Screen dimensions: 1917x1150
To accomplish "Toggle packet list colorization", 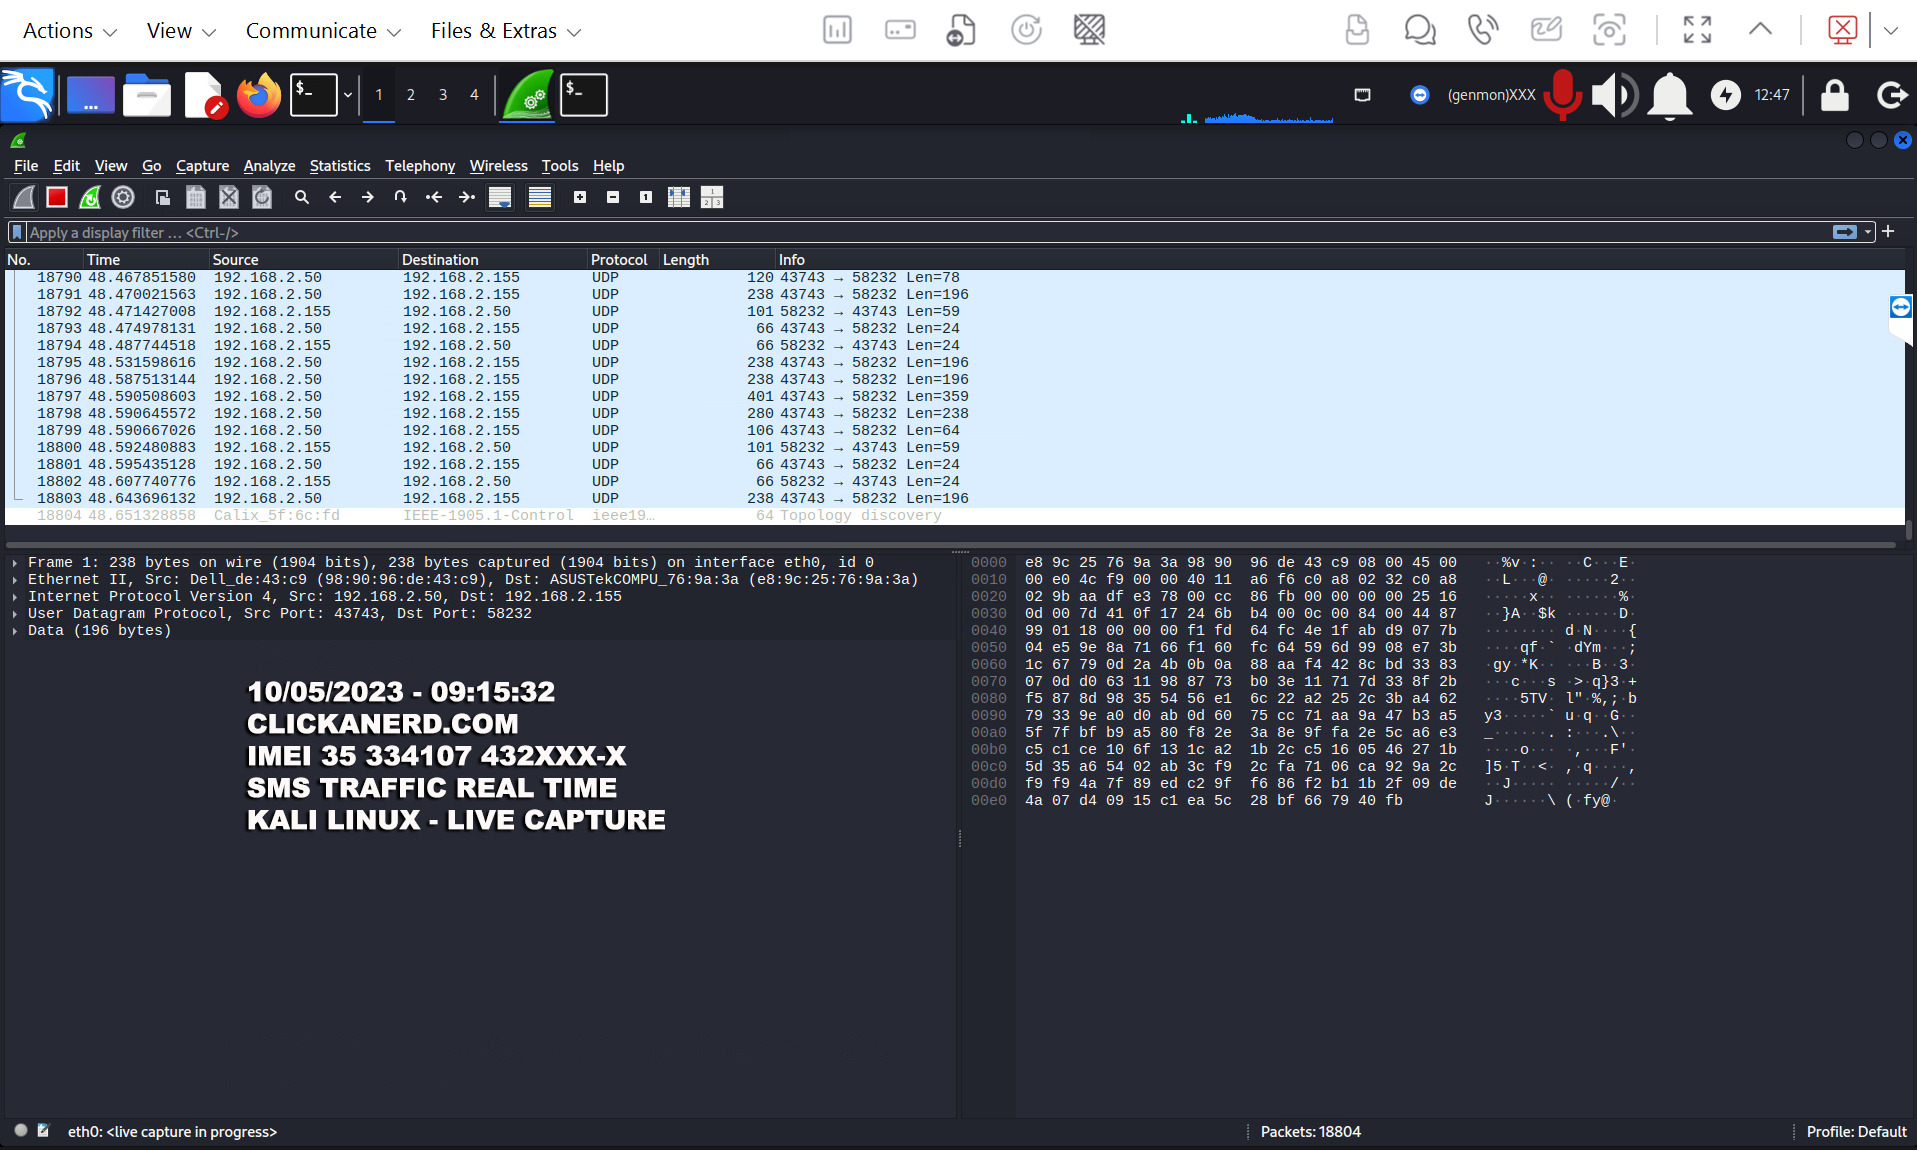I will coord(540,198).
